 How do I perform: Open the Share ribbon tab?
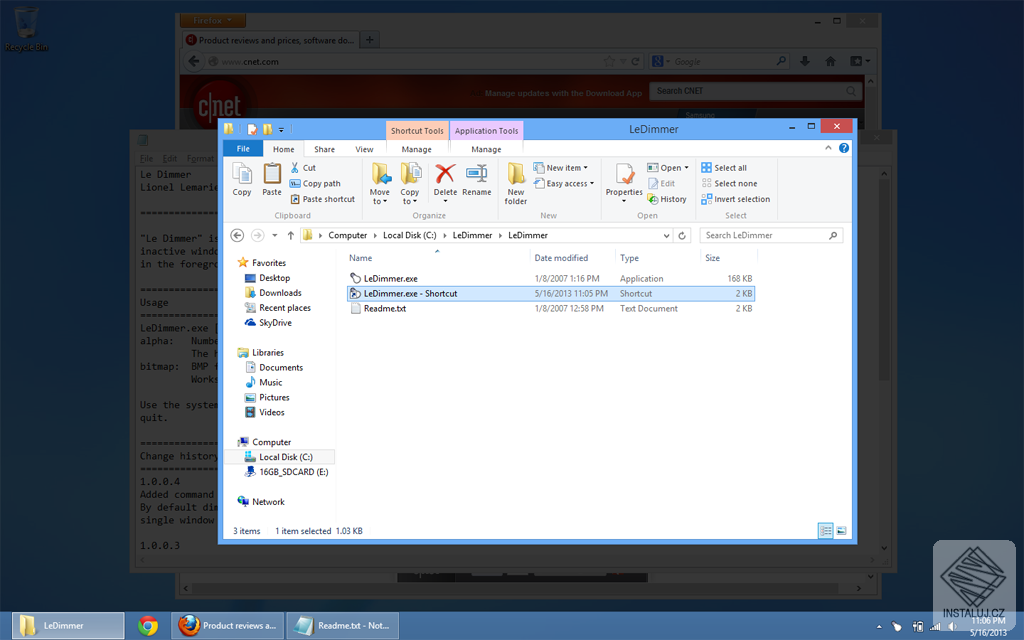click(x=324, y=150)
